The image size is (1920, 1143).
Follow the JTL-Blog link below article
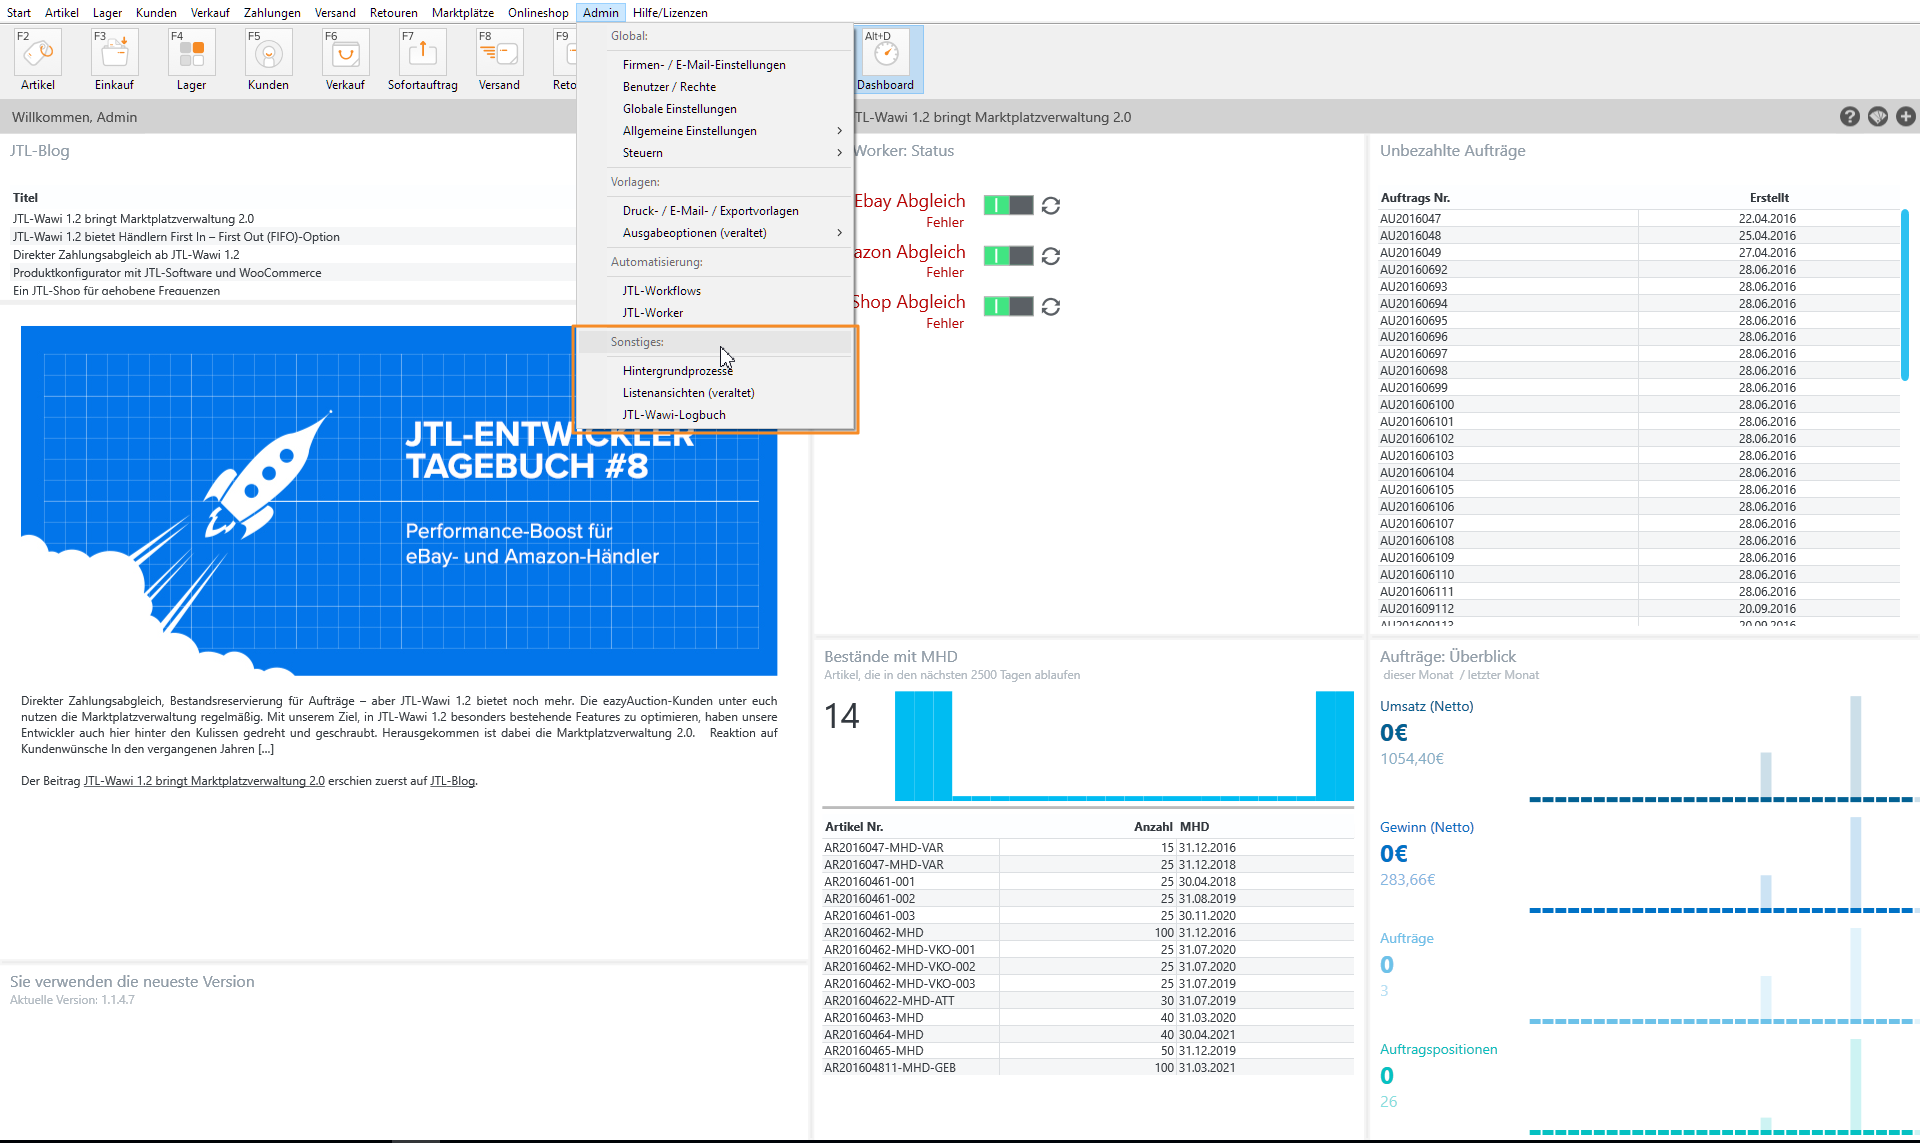point(452,781)
